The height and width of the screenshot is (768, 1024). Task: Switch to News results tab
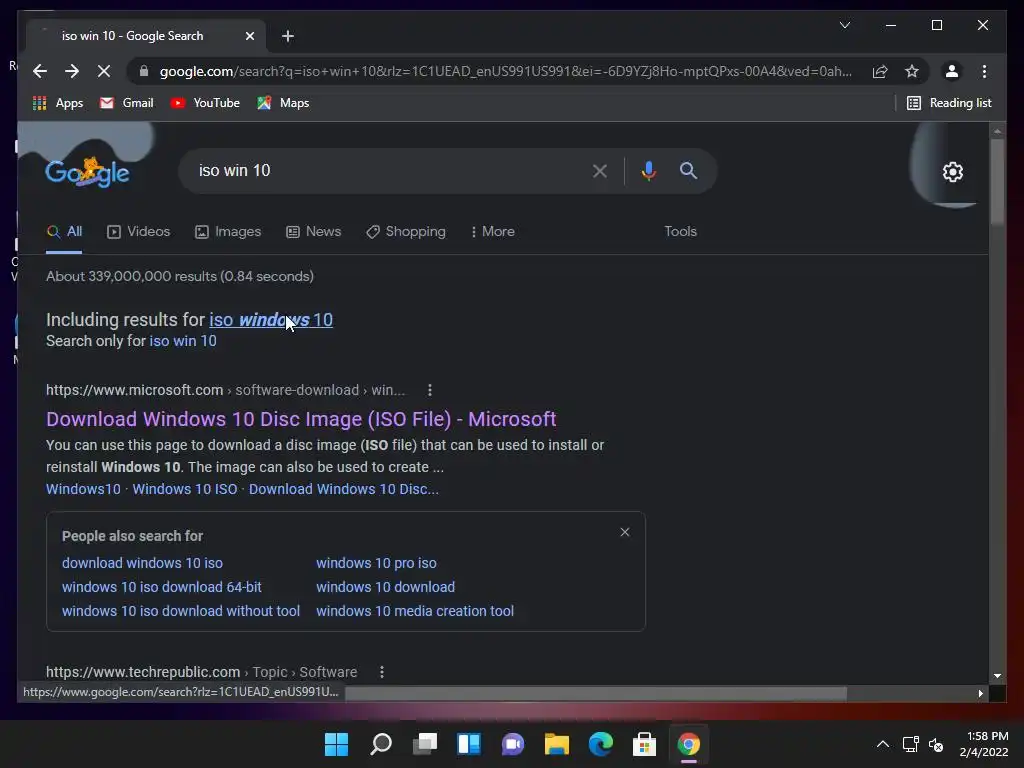(x=313, y=232)
